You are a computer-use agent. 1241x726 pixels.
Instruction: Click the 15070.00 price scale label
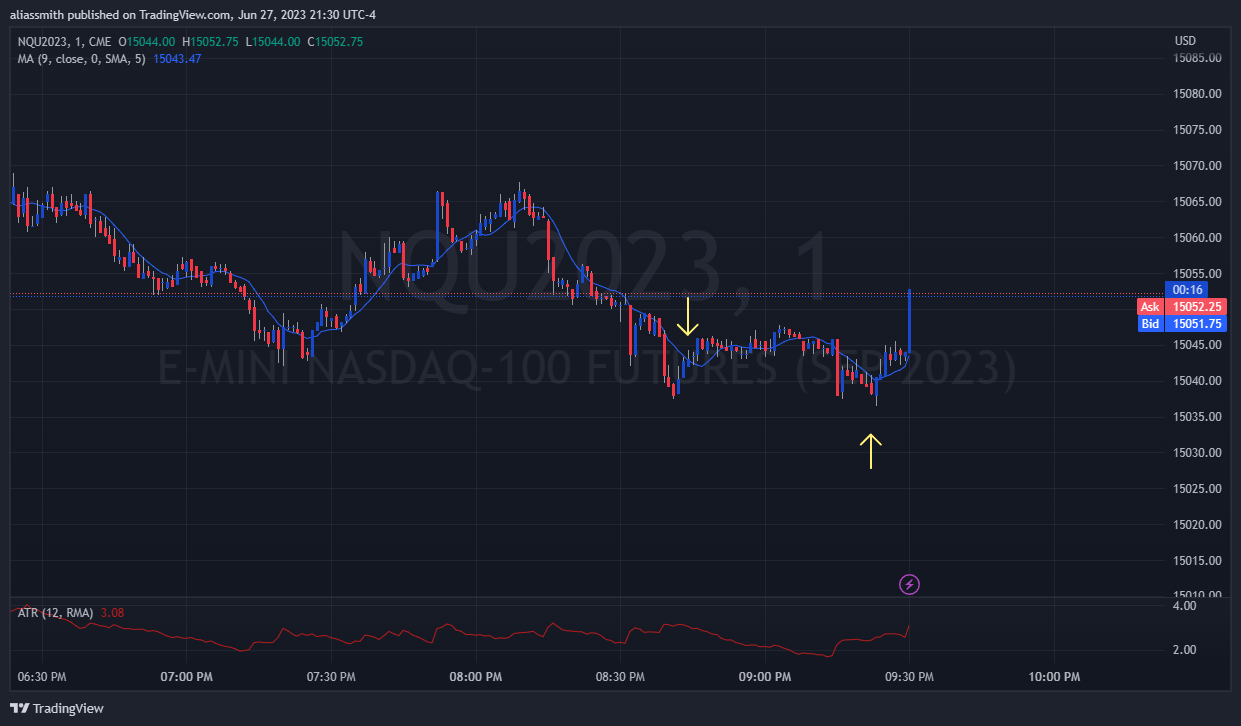[x=1197, y=166]
